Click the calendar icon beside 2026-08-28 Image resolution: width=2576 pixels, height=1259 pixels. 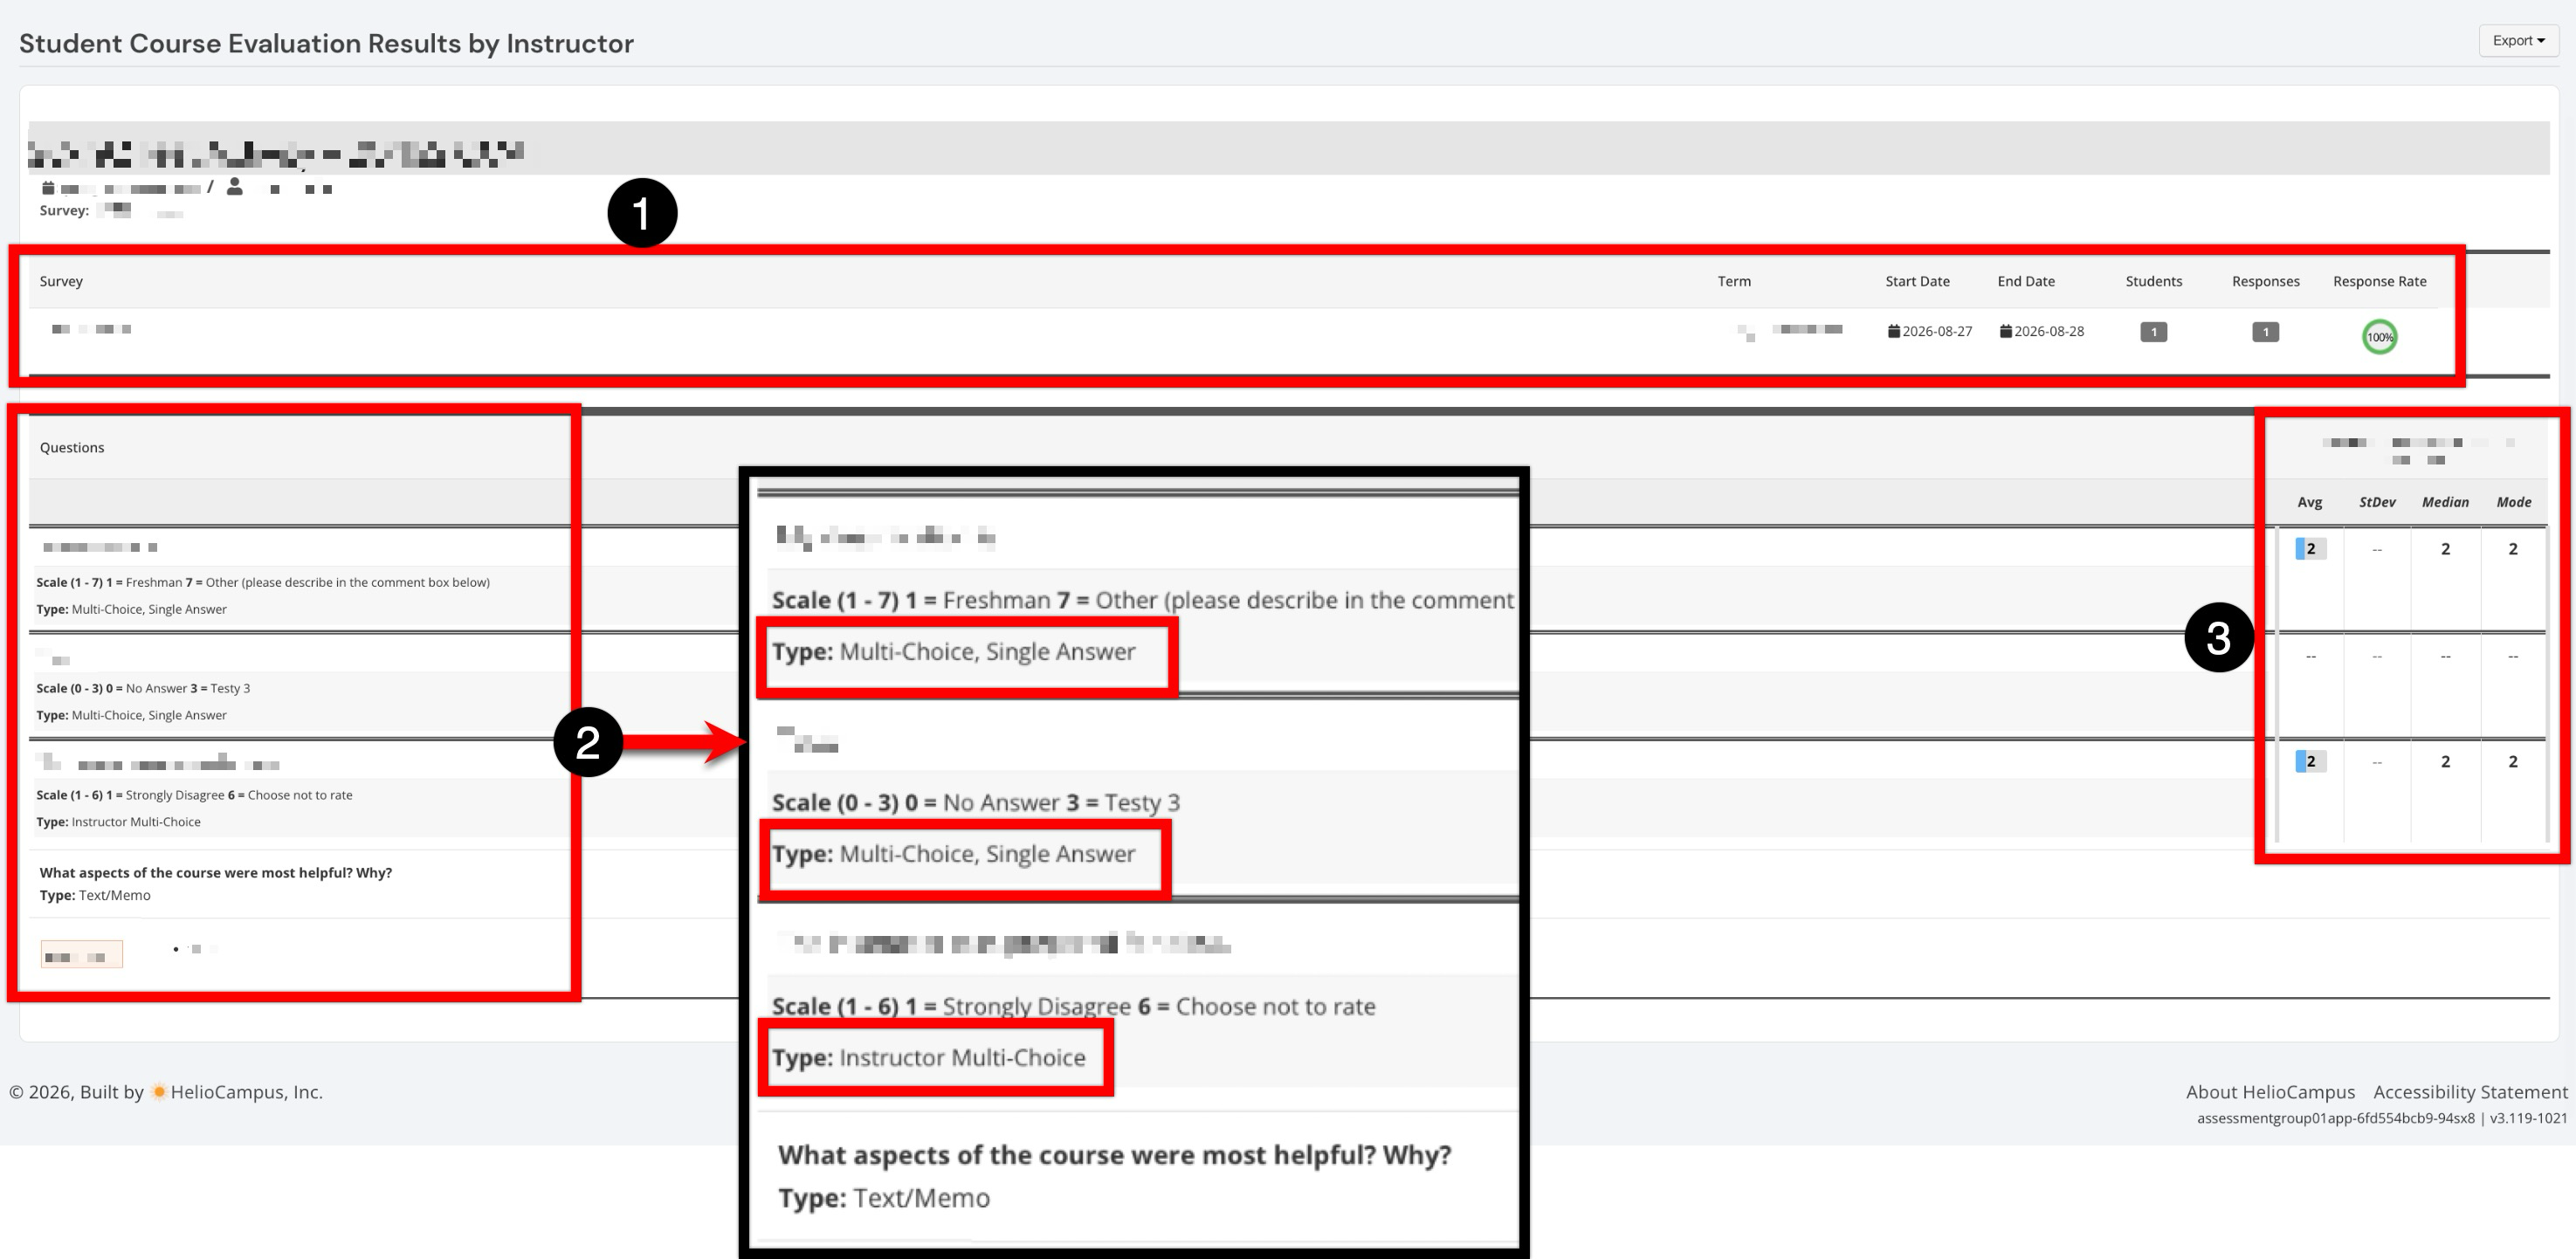(2005, 331)
